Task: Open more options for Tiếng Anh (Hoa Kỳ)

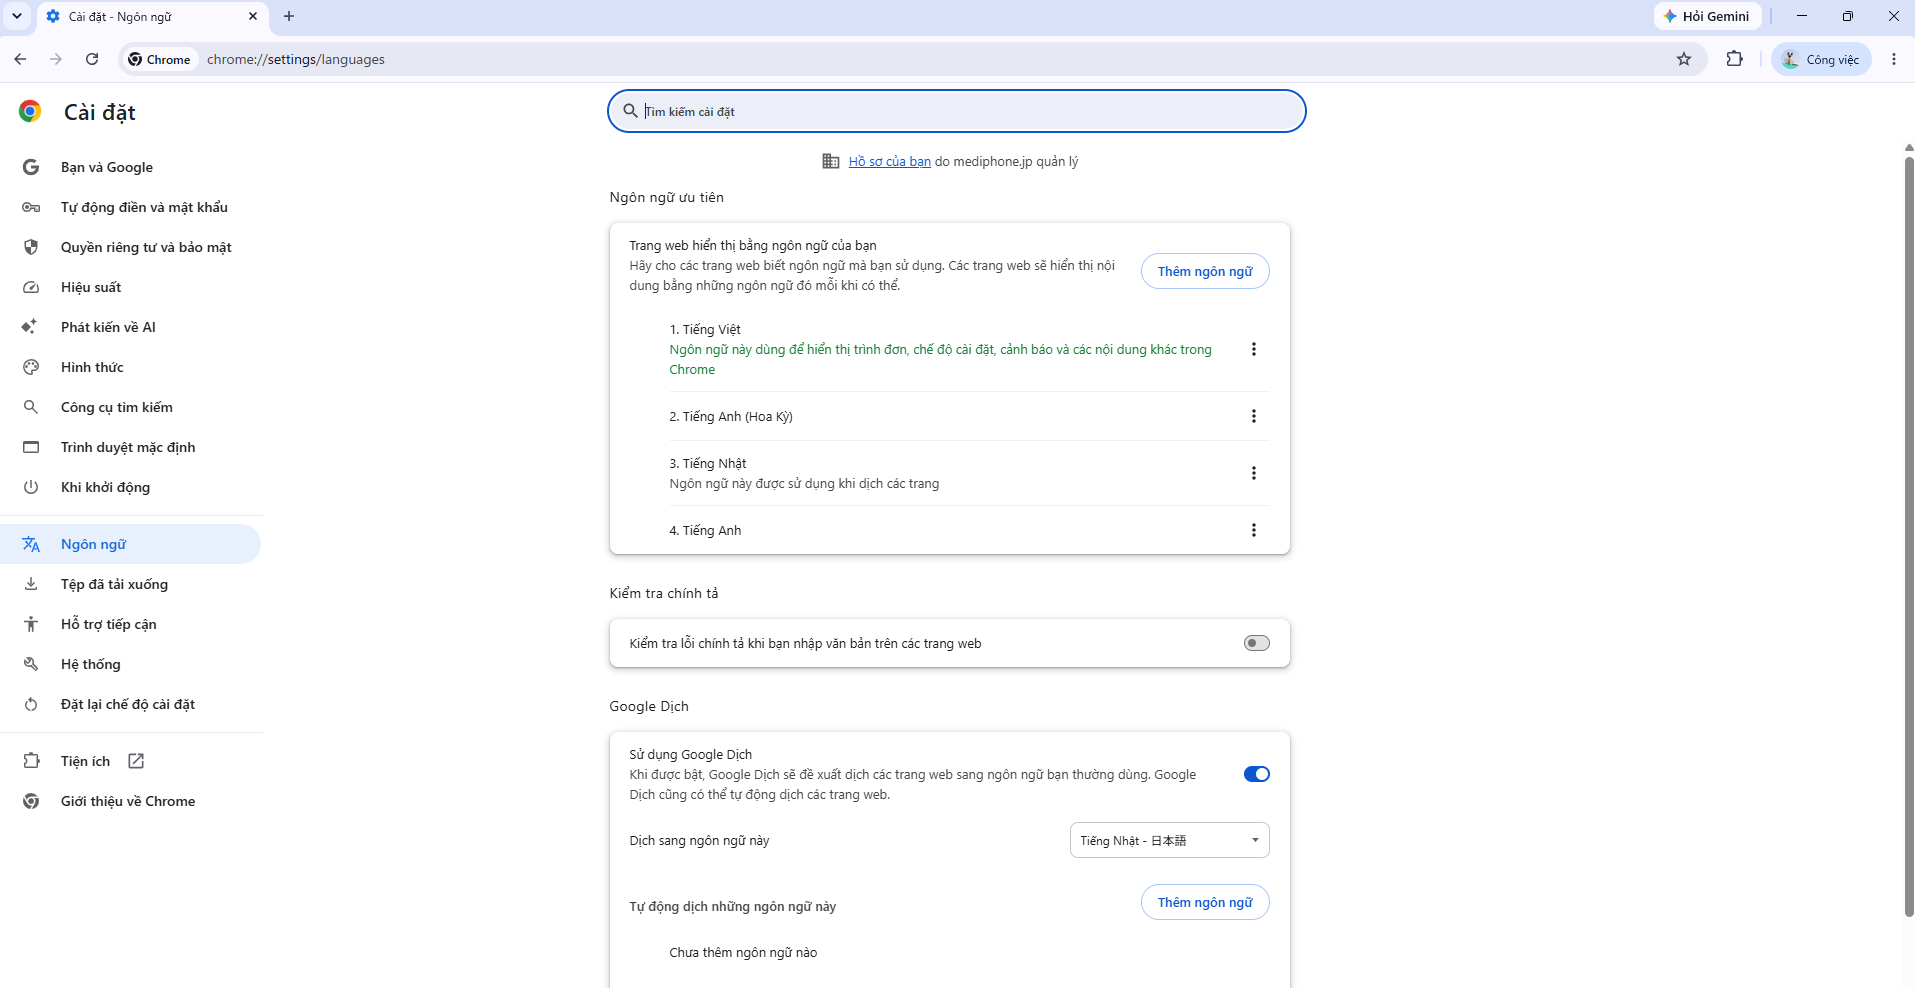Action: [1253, 416]
